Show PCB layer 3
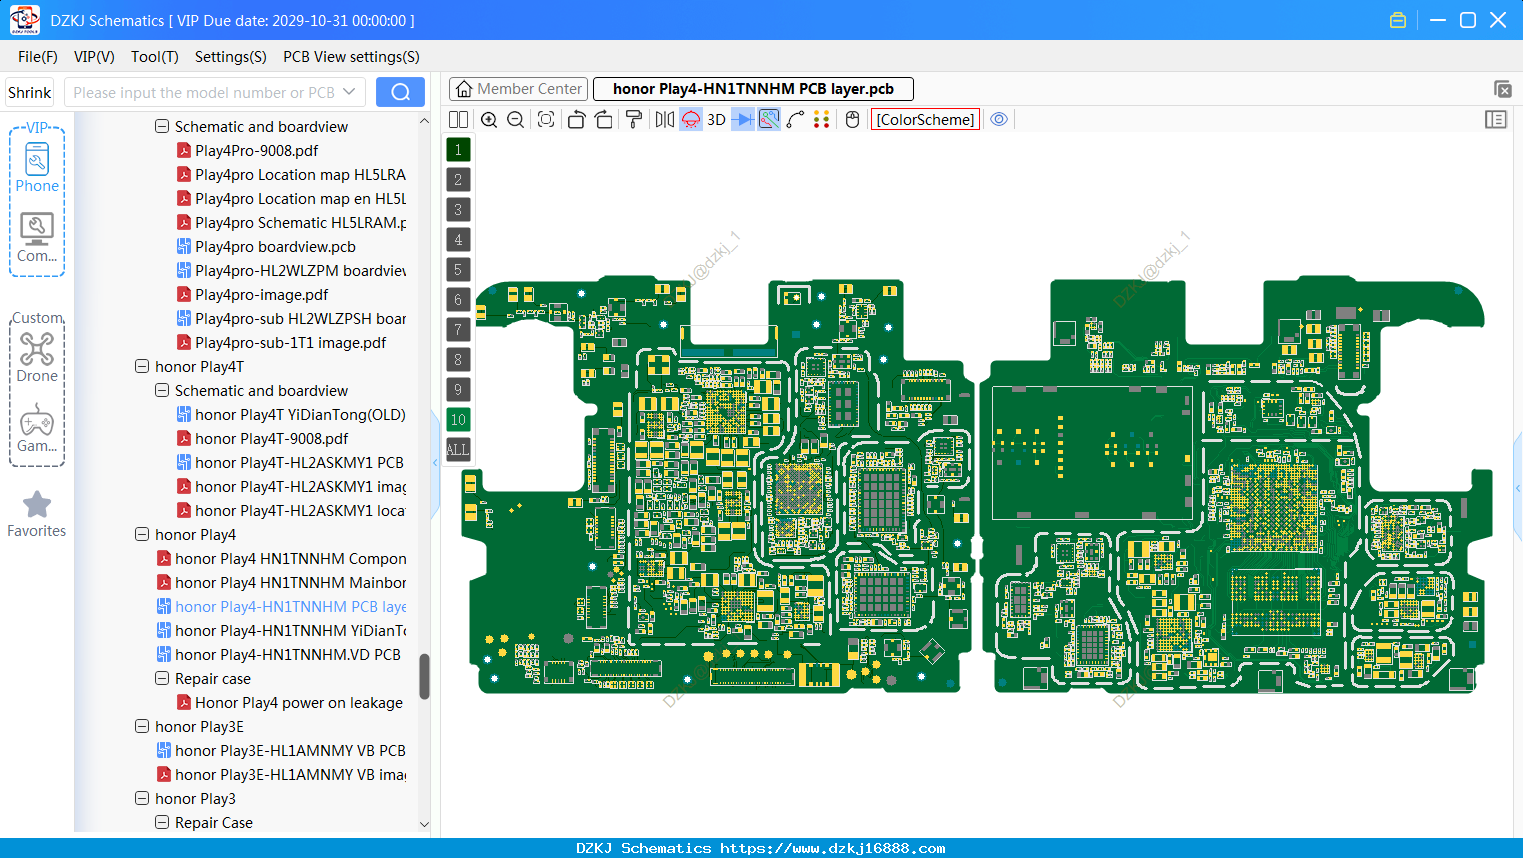 (x=458, y=210)
